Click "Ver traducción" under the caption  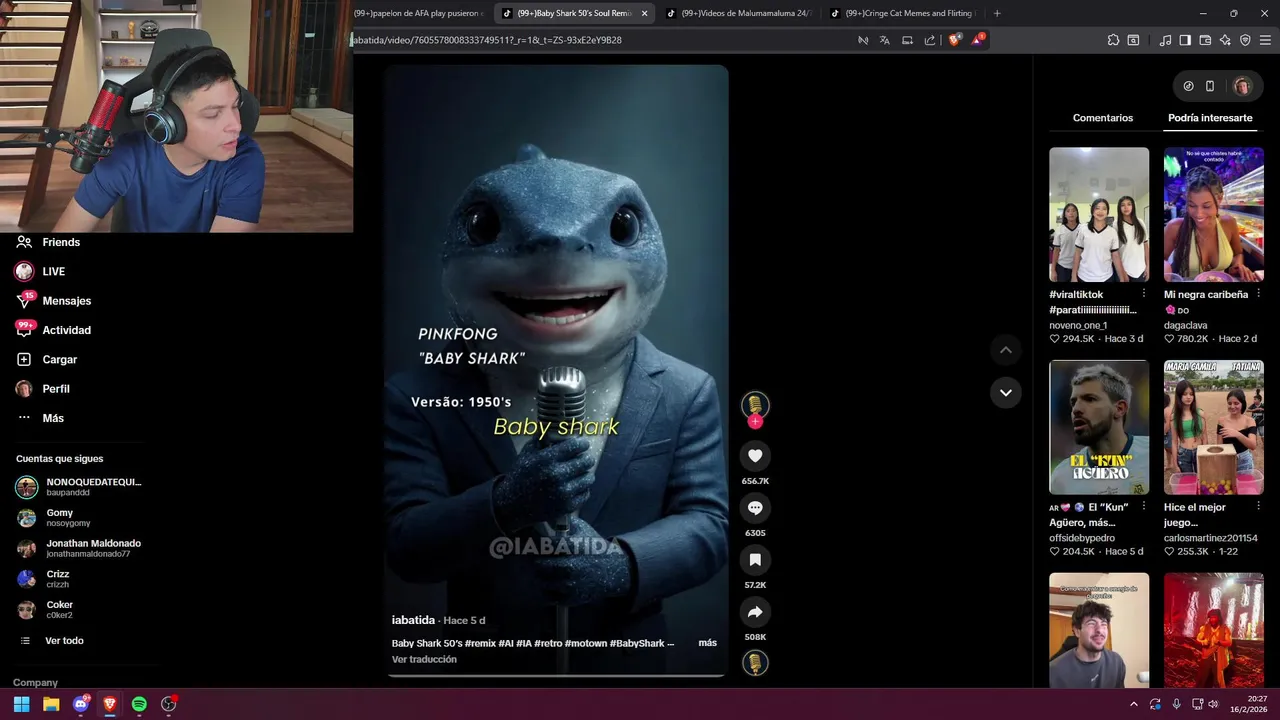point(424,660)
